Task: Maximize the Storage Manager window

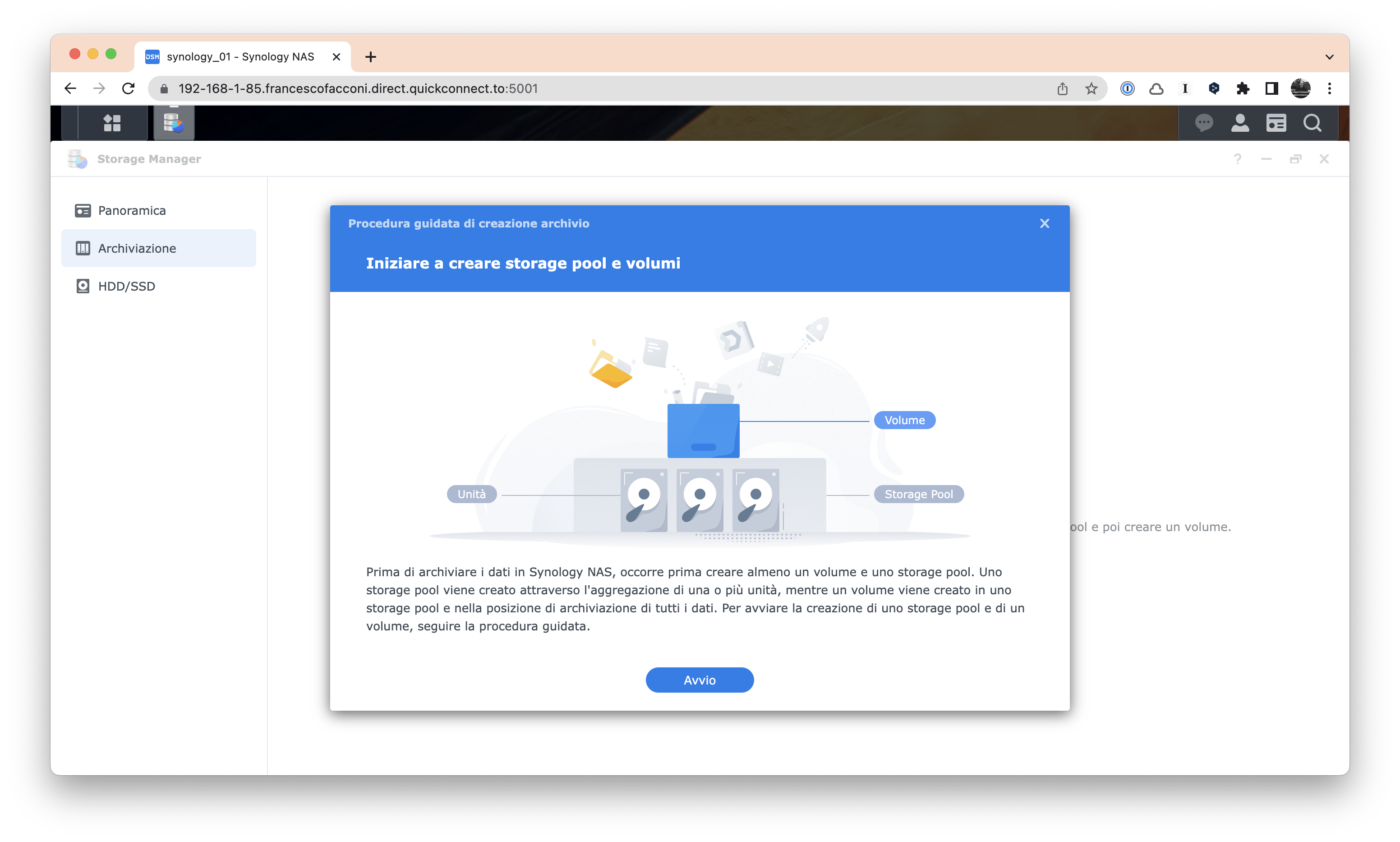Action: pyautogui.click(x=1295, y=159)
